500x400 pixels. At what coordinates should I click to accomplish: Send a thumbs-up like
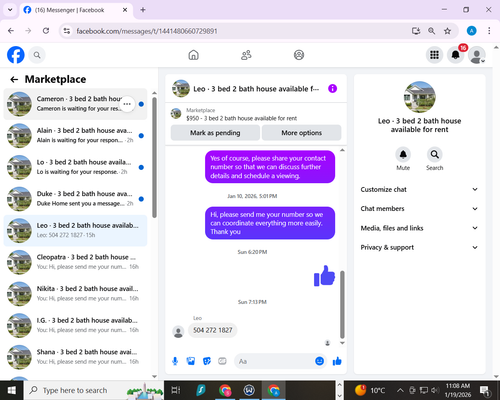click(337, 361)
